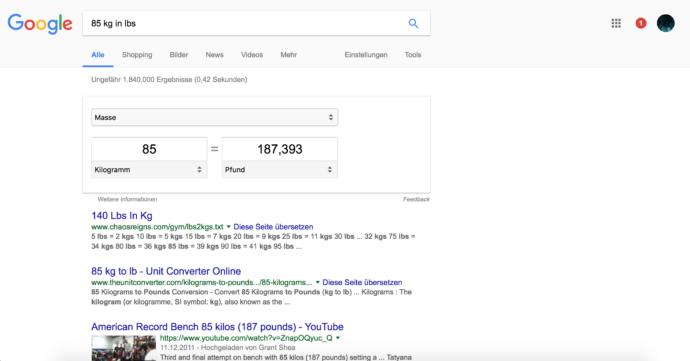
Task: Open the Einstellungen menu
Action: (x=366, y=55)
